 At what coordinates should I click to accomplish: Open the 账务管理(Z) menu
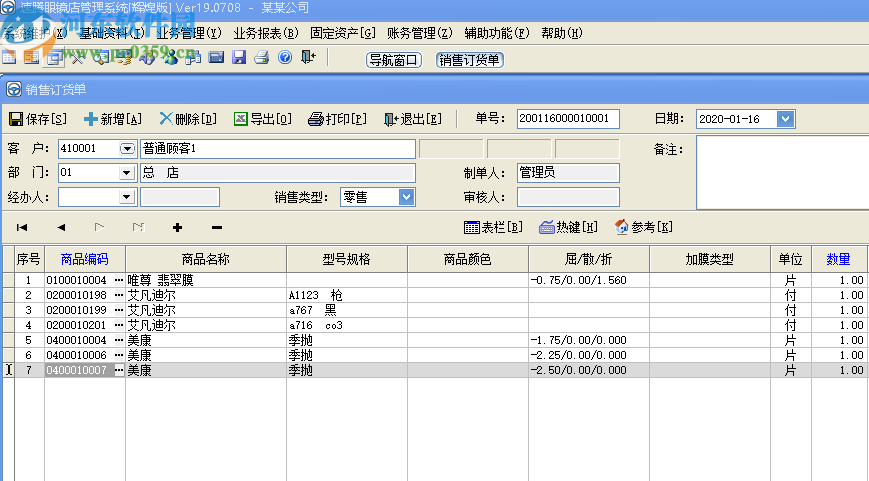420,33
